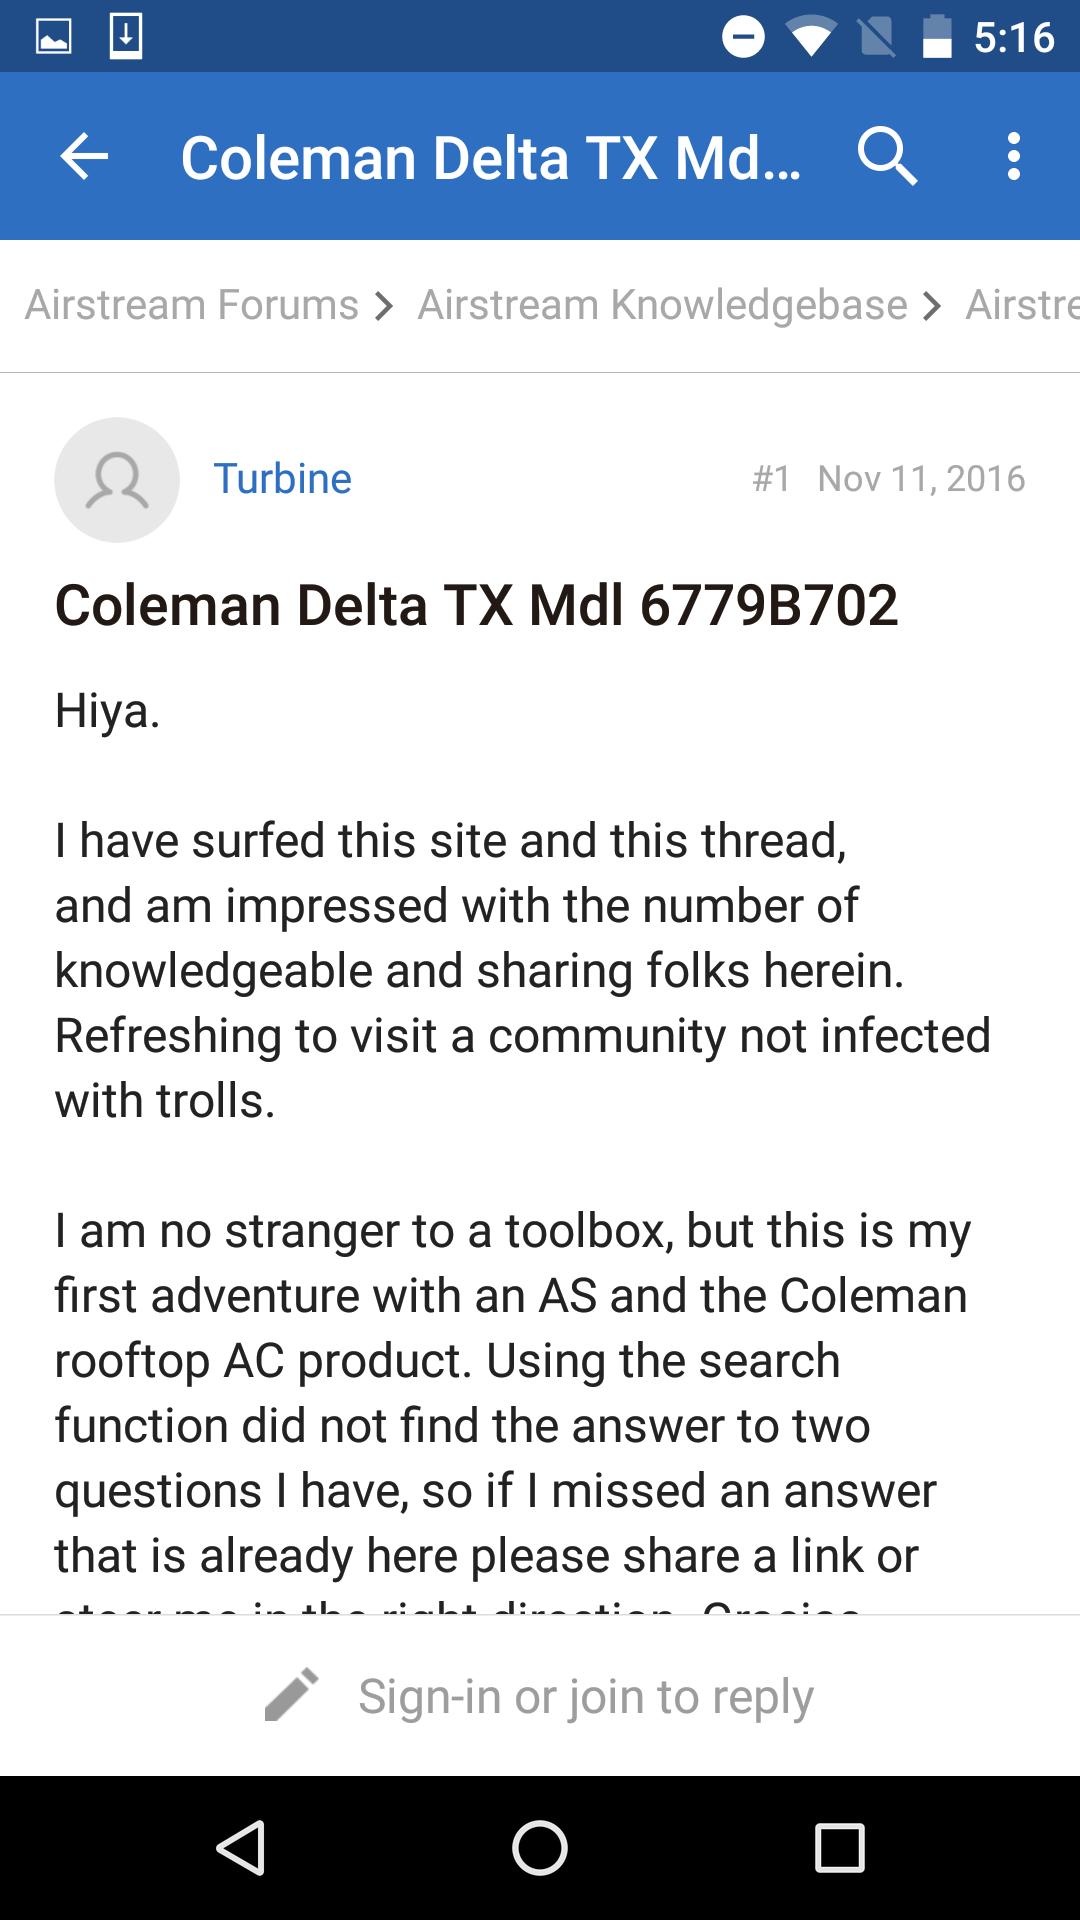1080x1920 pixels.
Task: Open Airstream Knowledgebase breadcrumb
Action: click(662, 305)
